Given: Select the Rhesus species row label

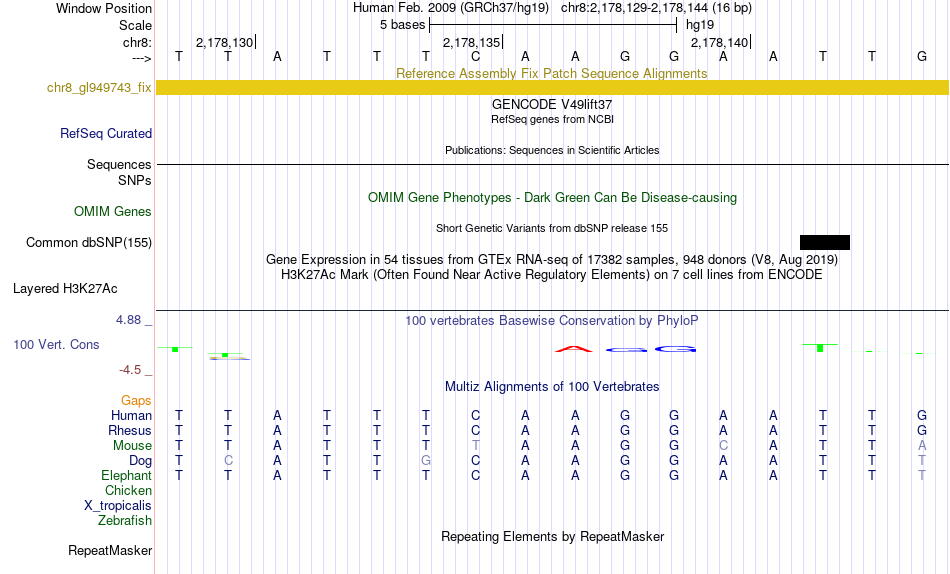Looking at the screenshot, I should (130, 430).
